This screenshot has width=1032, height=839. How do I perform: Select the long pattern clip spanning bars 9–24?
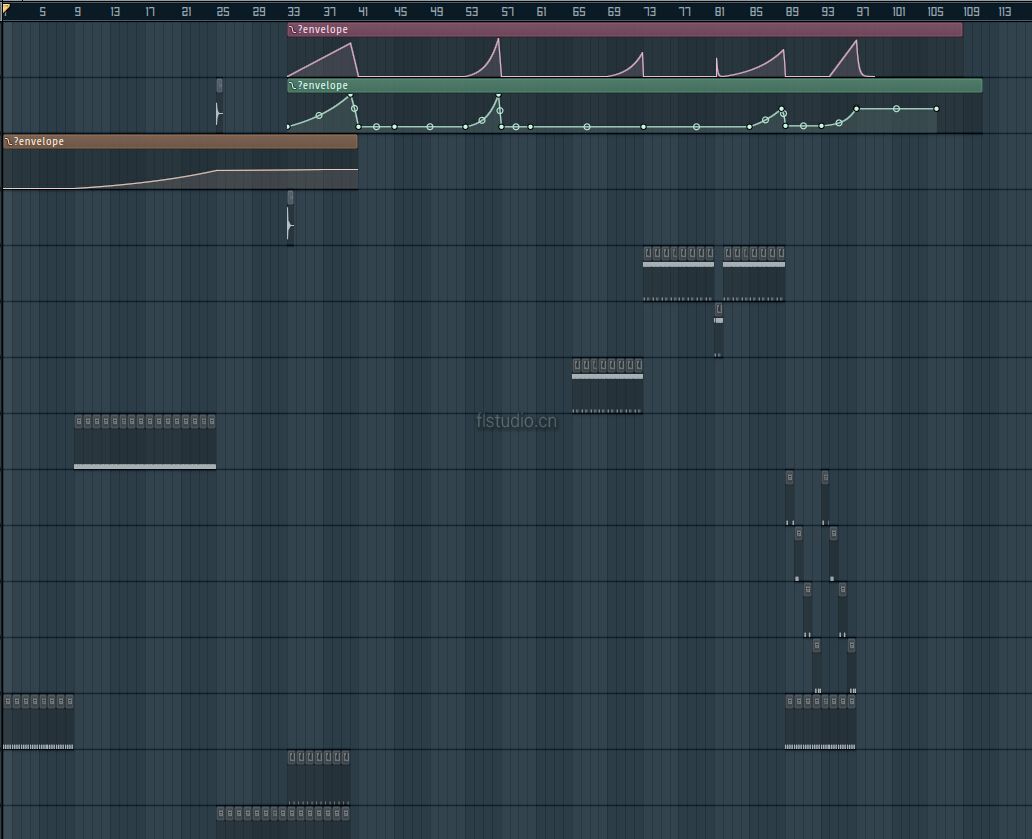click(x=145, y=443)
